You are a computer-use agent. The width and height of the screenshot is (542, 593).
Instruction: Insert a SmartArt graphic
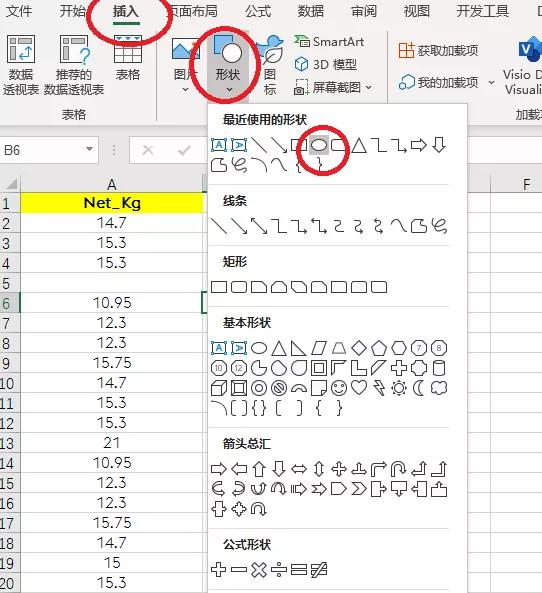[x=330, y=42]
